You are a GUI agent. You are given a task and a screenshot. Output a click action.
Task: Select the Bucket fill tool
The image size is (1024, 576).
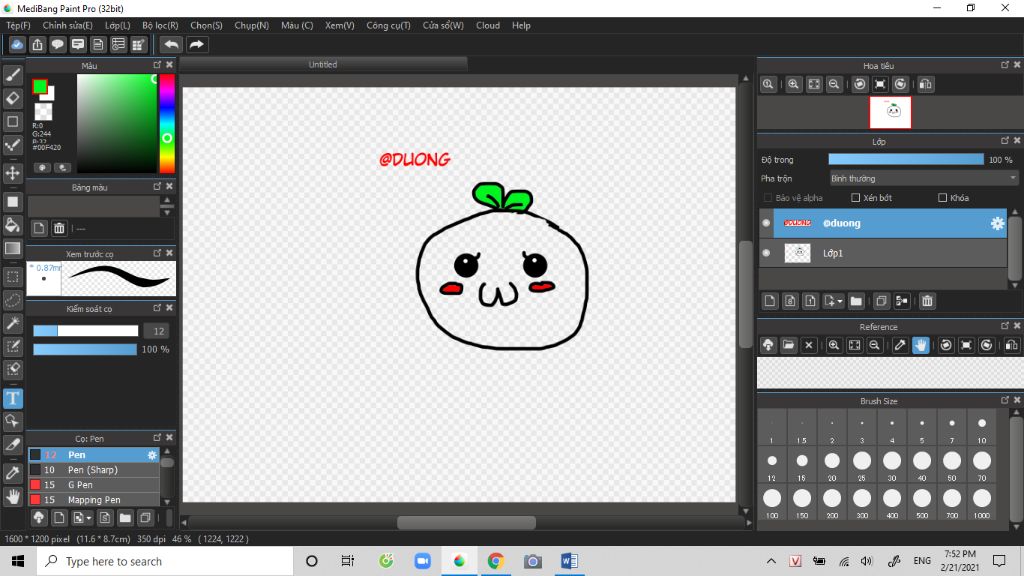(12, 225)
